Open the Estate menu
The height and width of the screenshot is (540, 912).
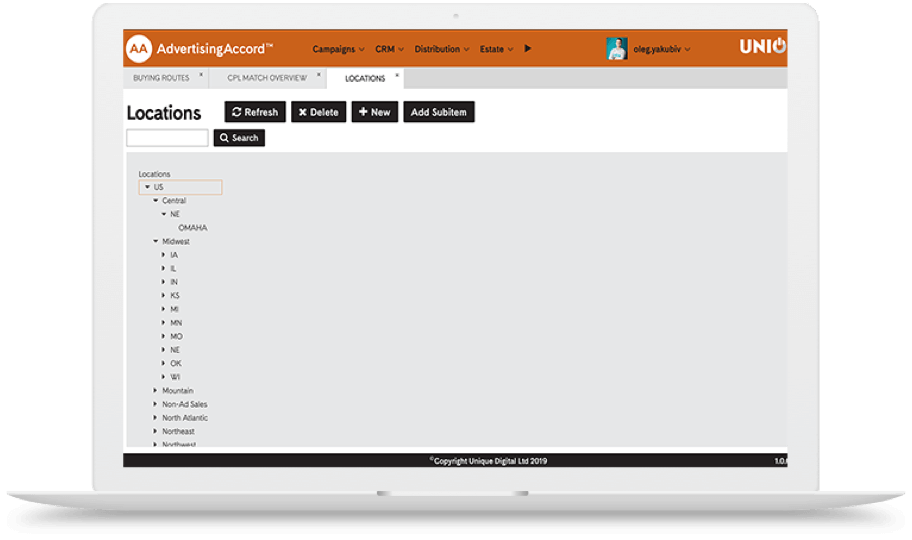(496, 49)
